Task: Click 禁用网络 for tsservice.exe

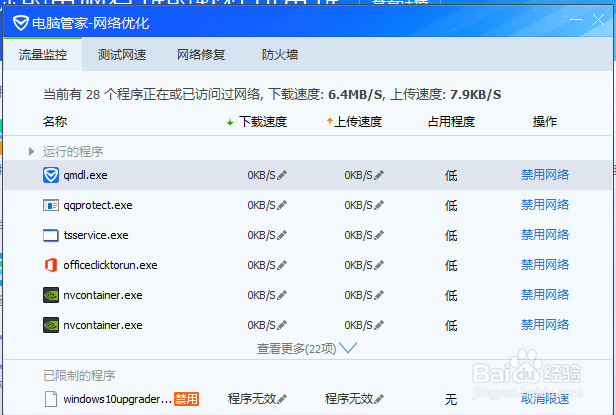Action: tap(545, 235)
